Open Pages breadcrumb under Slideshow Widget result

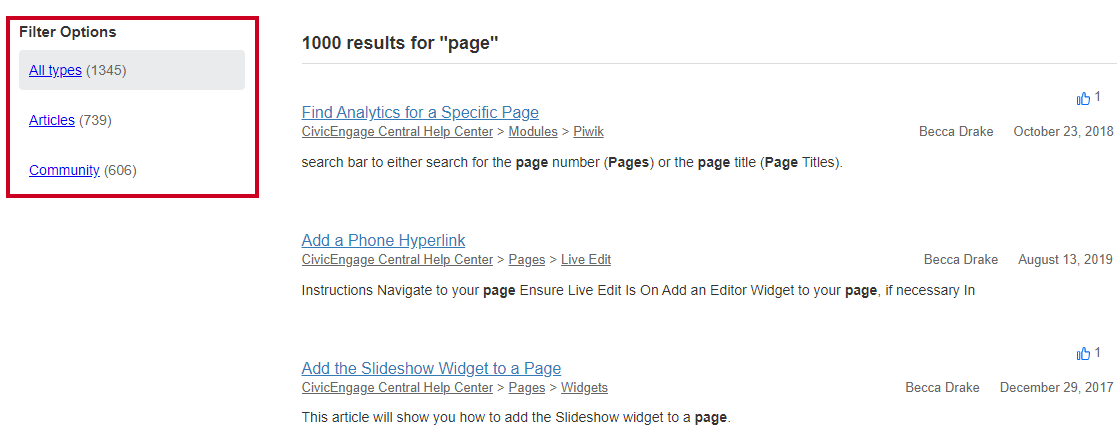[x=526, y=388]
